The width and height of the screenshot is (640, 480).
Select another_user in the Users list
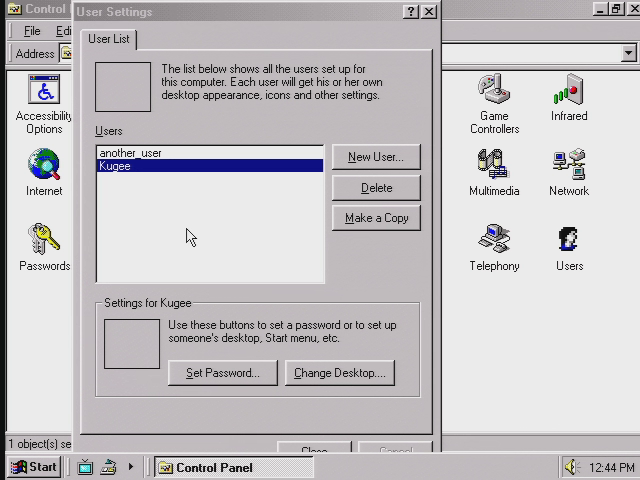click(x=210, y=153)
